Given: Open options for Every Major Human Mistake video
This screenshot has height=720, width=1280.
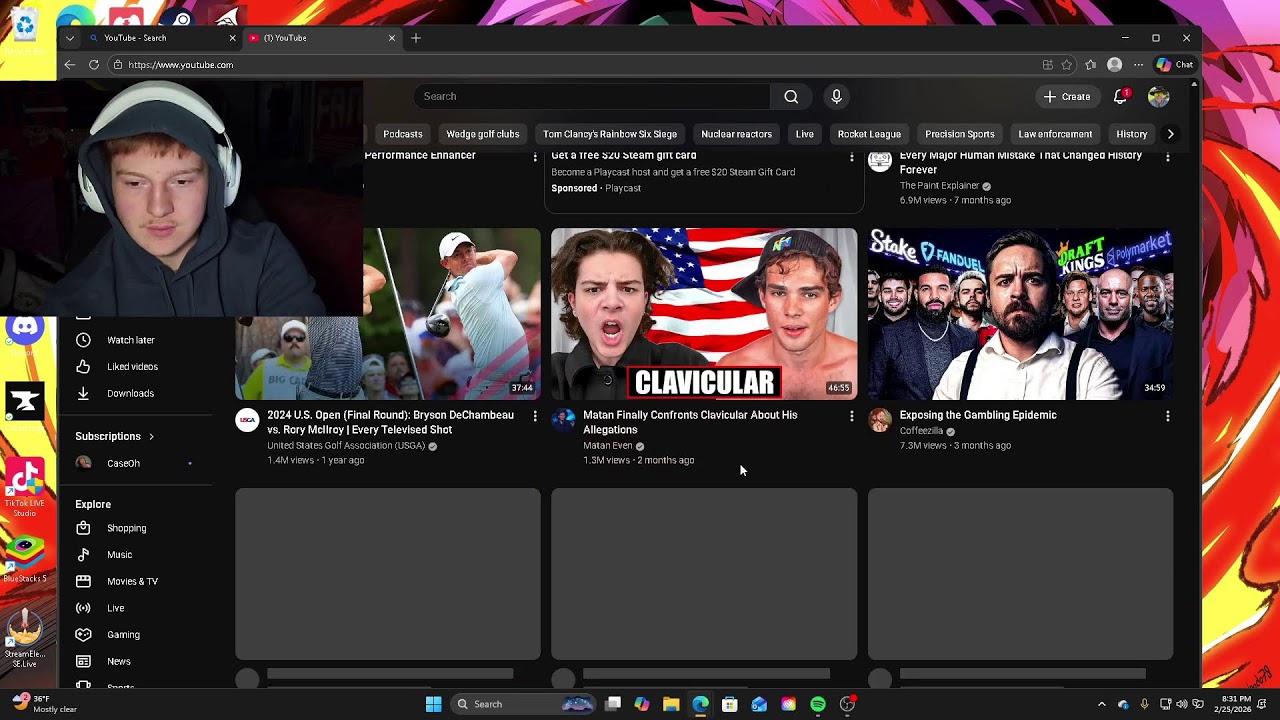Looking at the screenshot, I should pos(1168,157).
